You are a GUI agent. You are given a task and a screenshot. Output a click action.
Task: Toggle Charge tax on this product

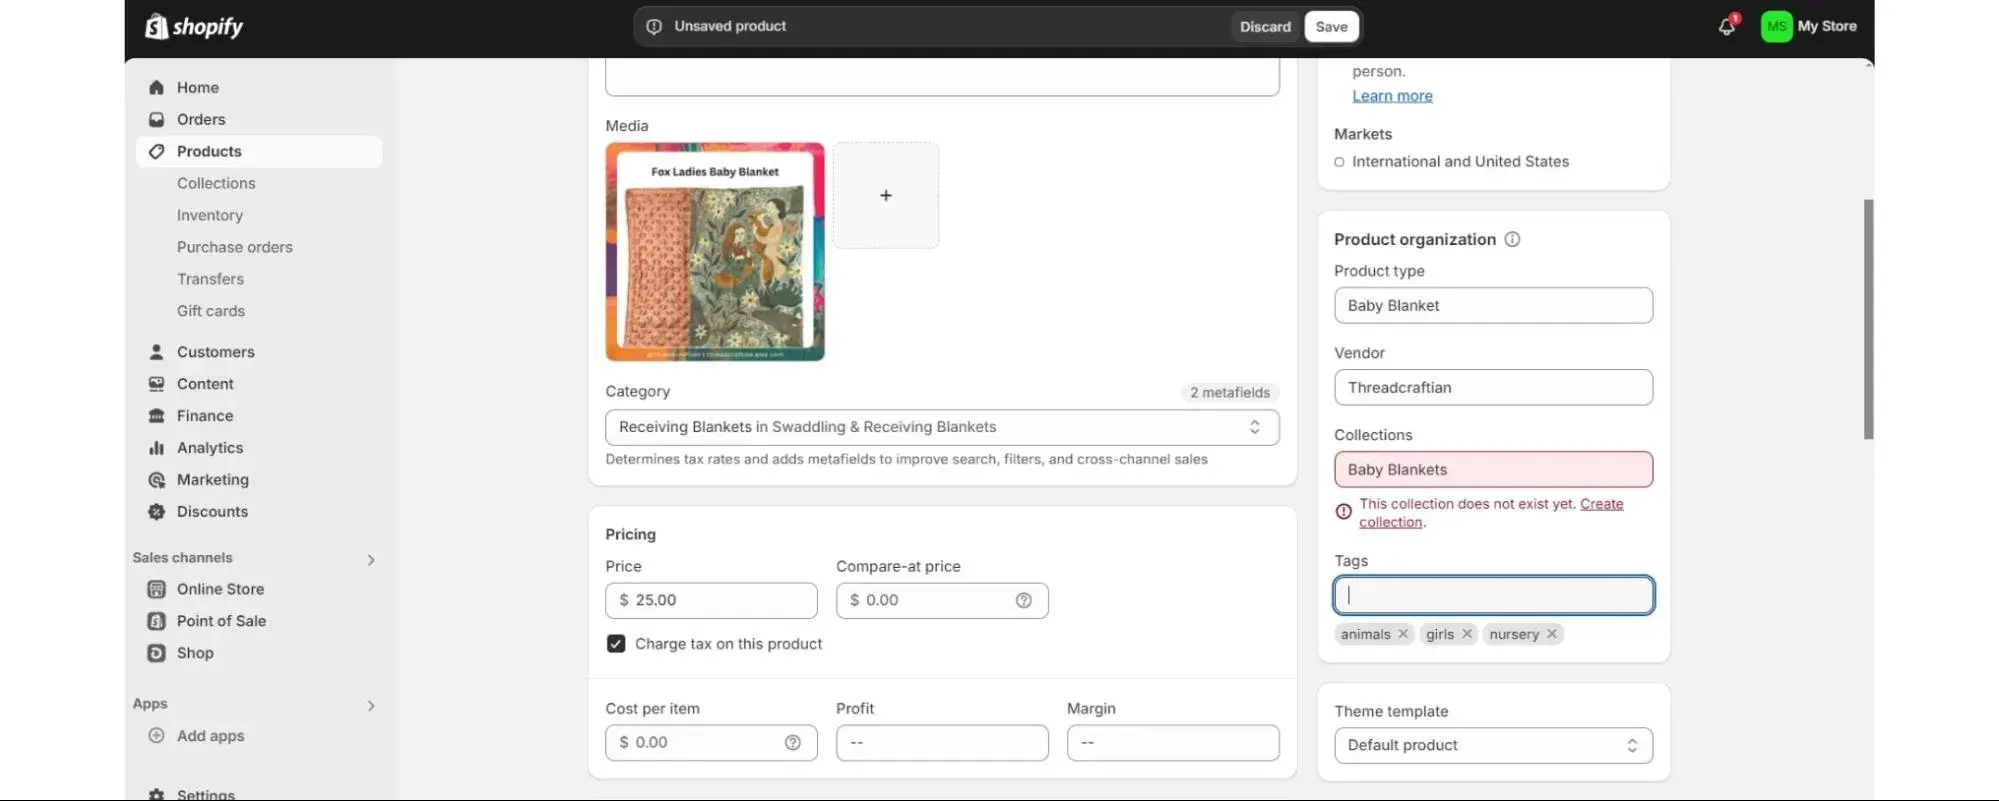(616, 644)
